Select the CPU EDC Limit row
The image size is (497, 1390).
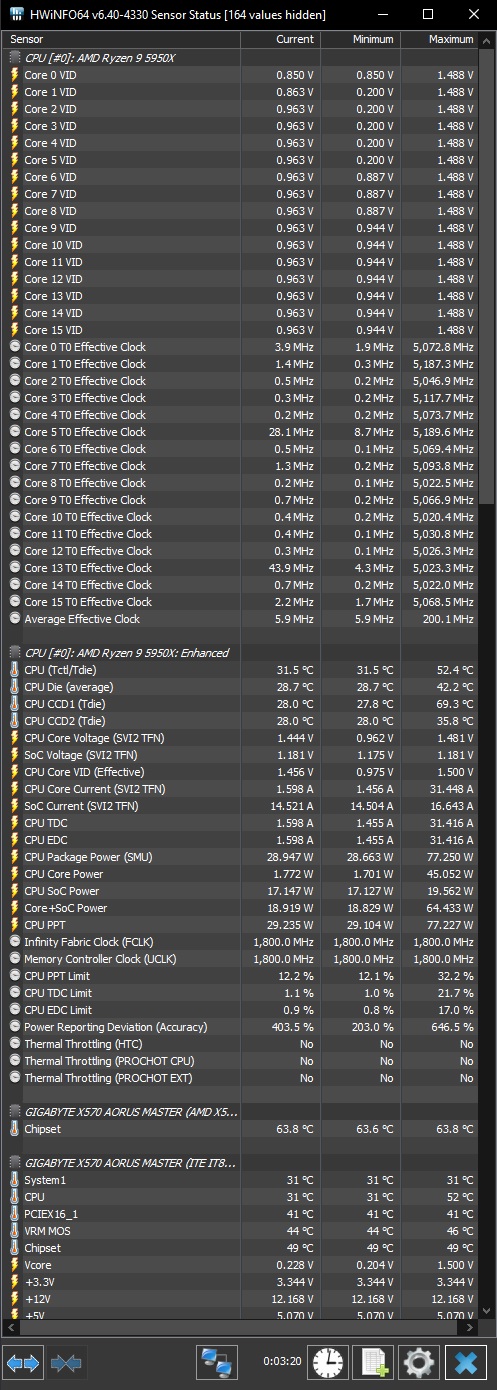(x=241, y=1010)
